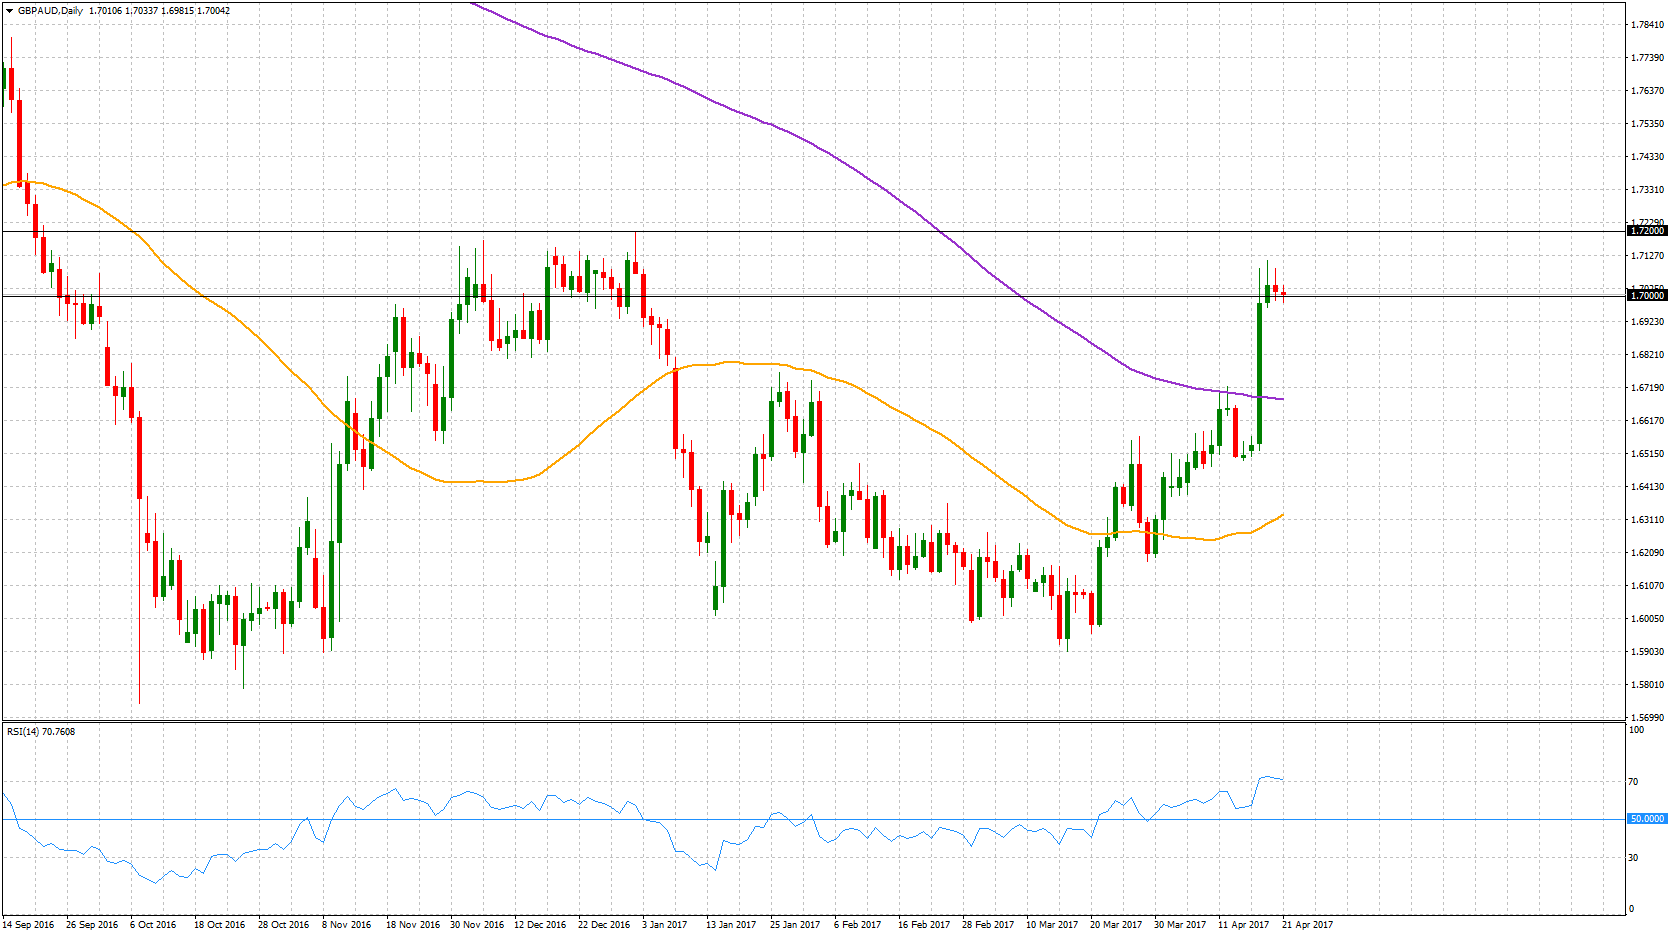Click the 6 Oct 2016 date label
This screenshot has width=1668, height=936.
(153, 925)
